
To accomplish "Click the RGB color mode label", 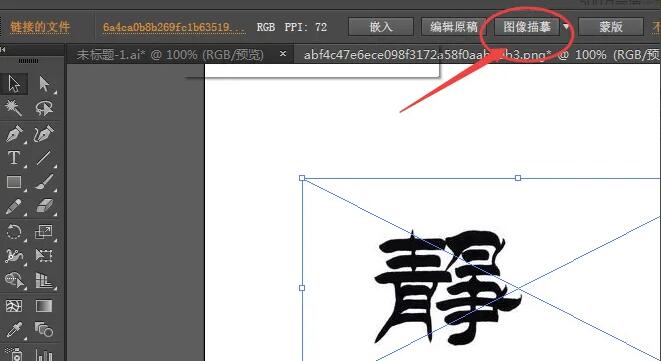I will [266, 27].
